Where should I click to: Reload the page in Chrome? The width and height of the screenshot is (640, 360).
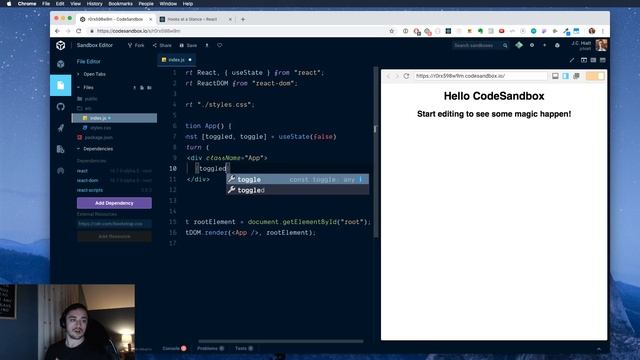[x=79, y=31]
